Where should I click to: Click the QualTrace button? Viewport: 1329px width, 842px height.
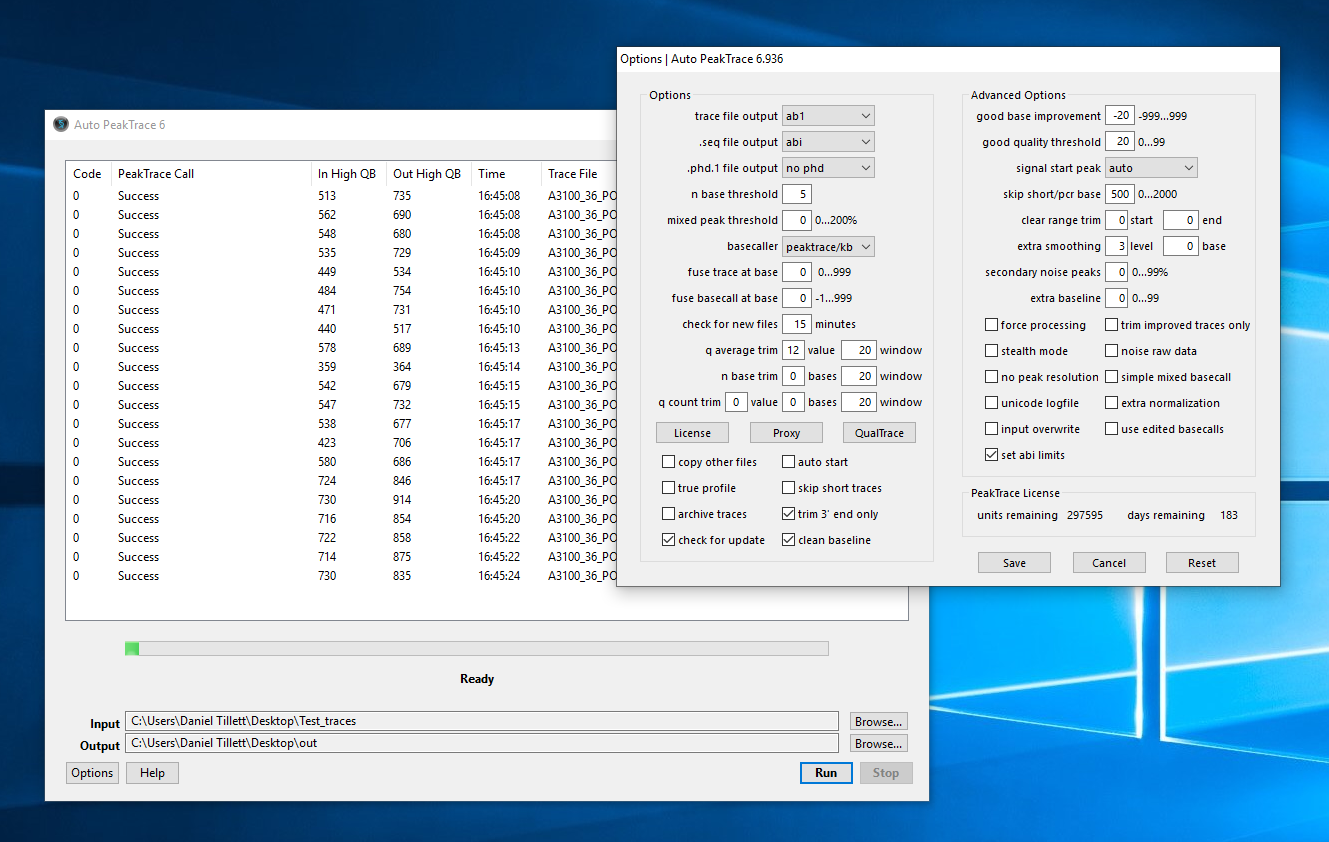[879, 433]
